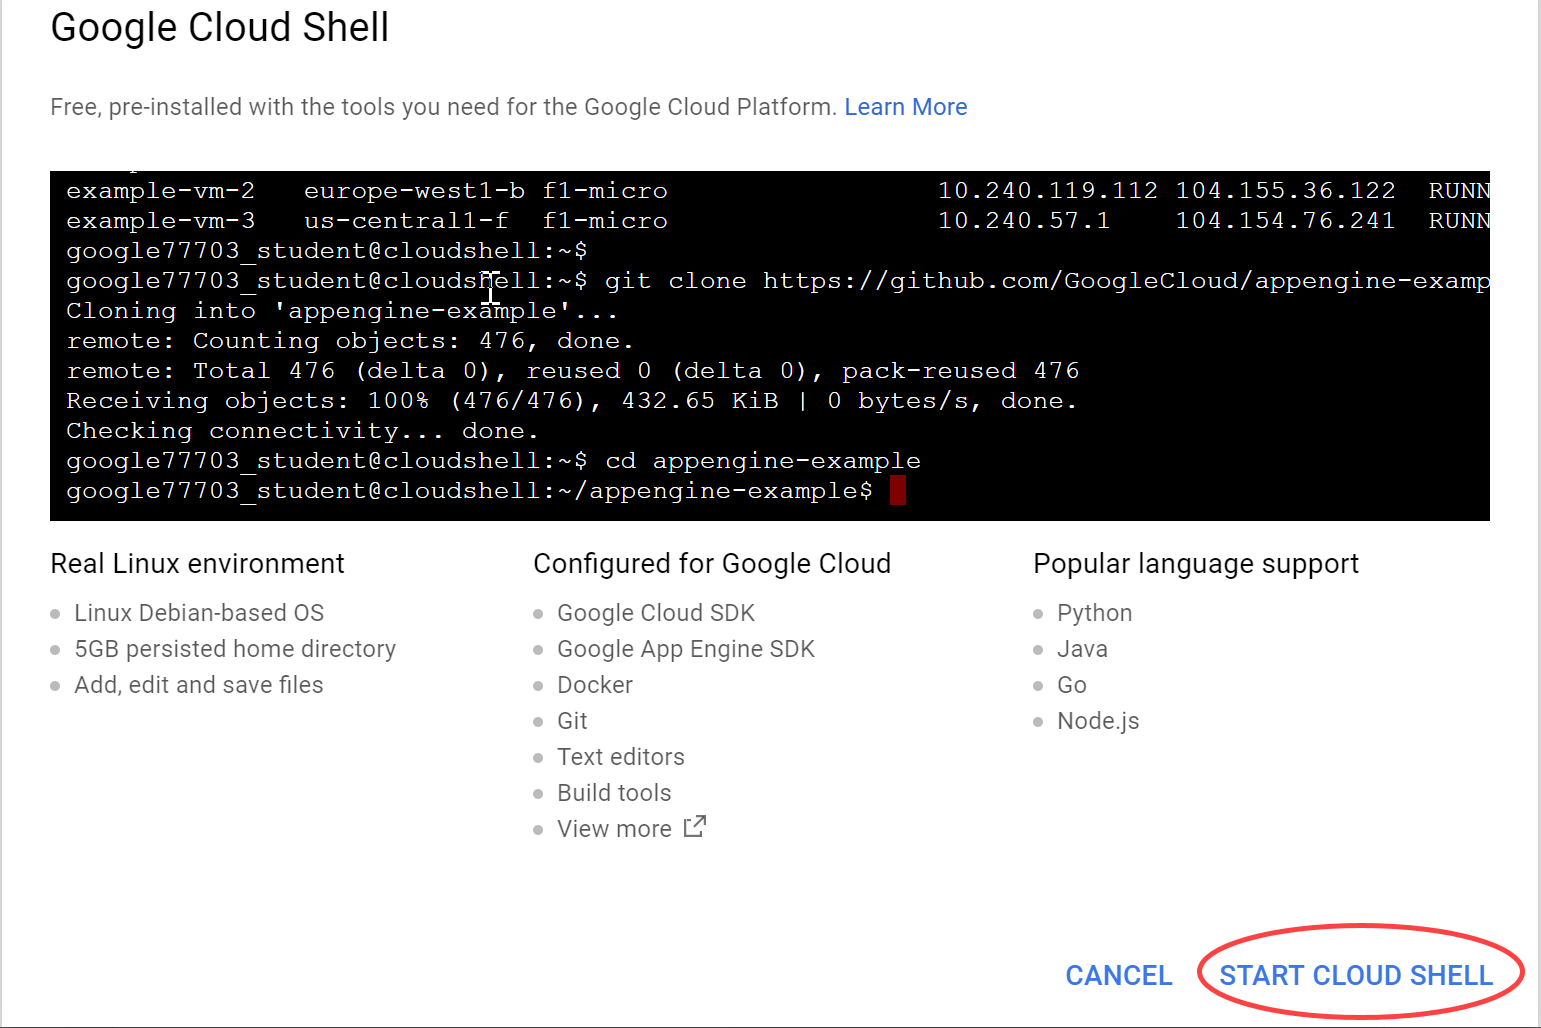Click the Google Cloud Shell title
Image resolution: width=1541 pixels, height=1028 pixels.
pos(220,27)
